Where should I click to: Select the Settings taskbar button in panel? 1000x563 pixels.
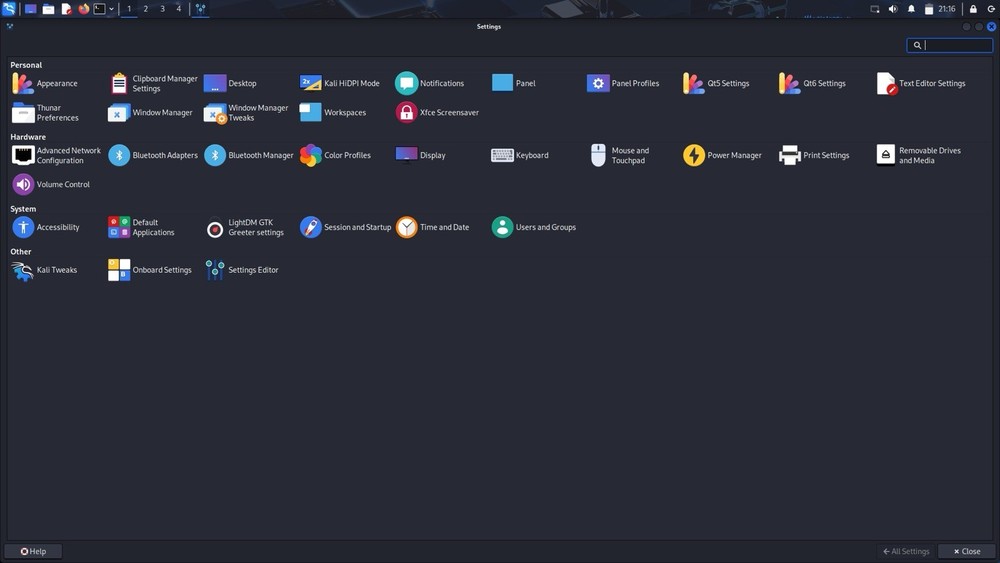click(x=200, y=9)
